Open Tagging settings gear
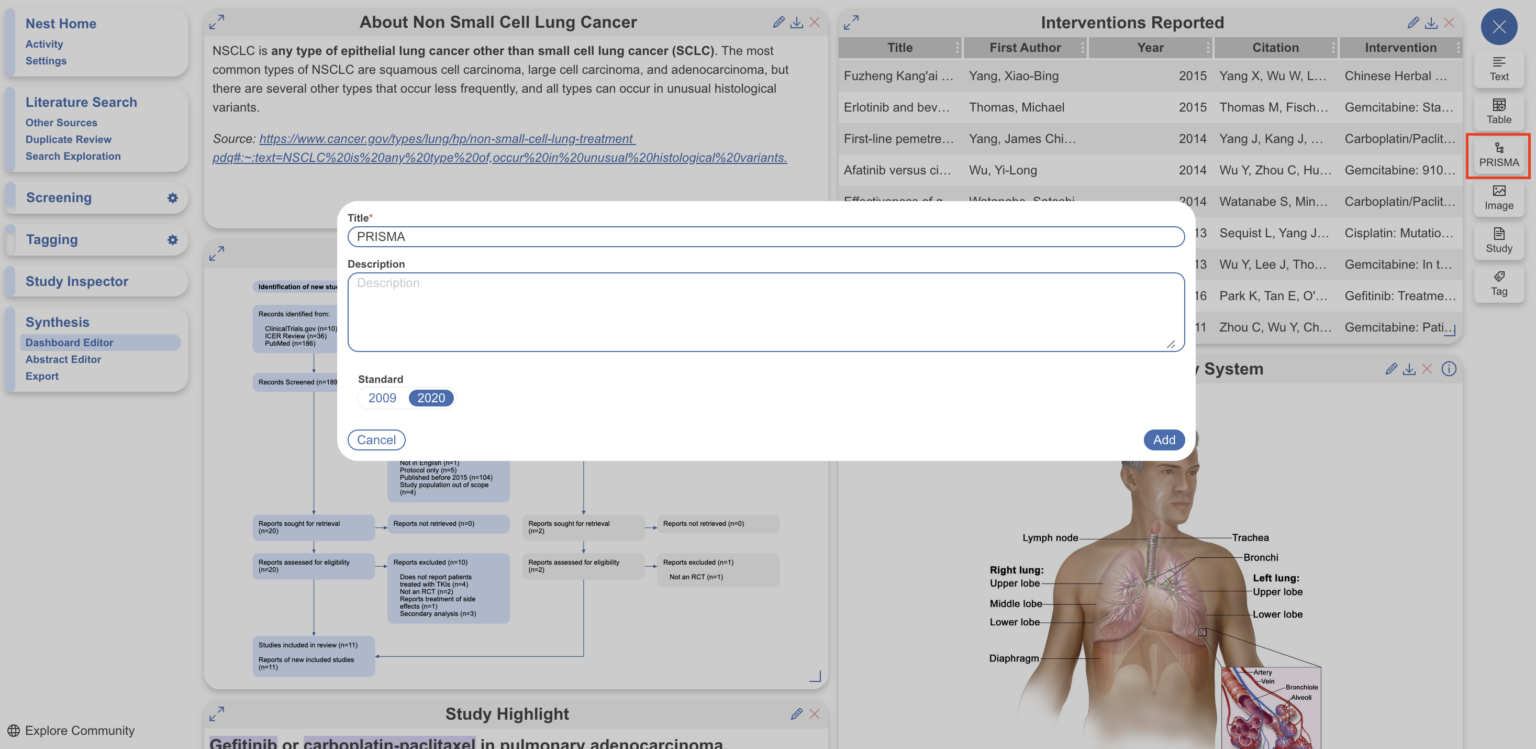 172,240
